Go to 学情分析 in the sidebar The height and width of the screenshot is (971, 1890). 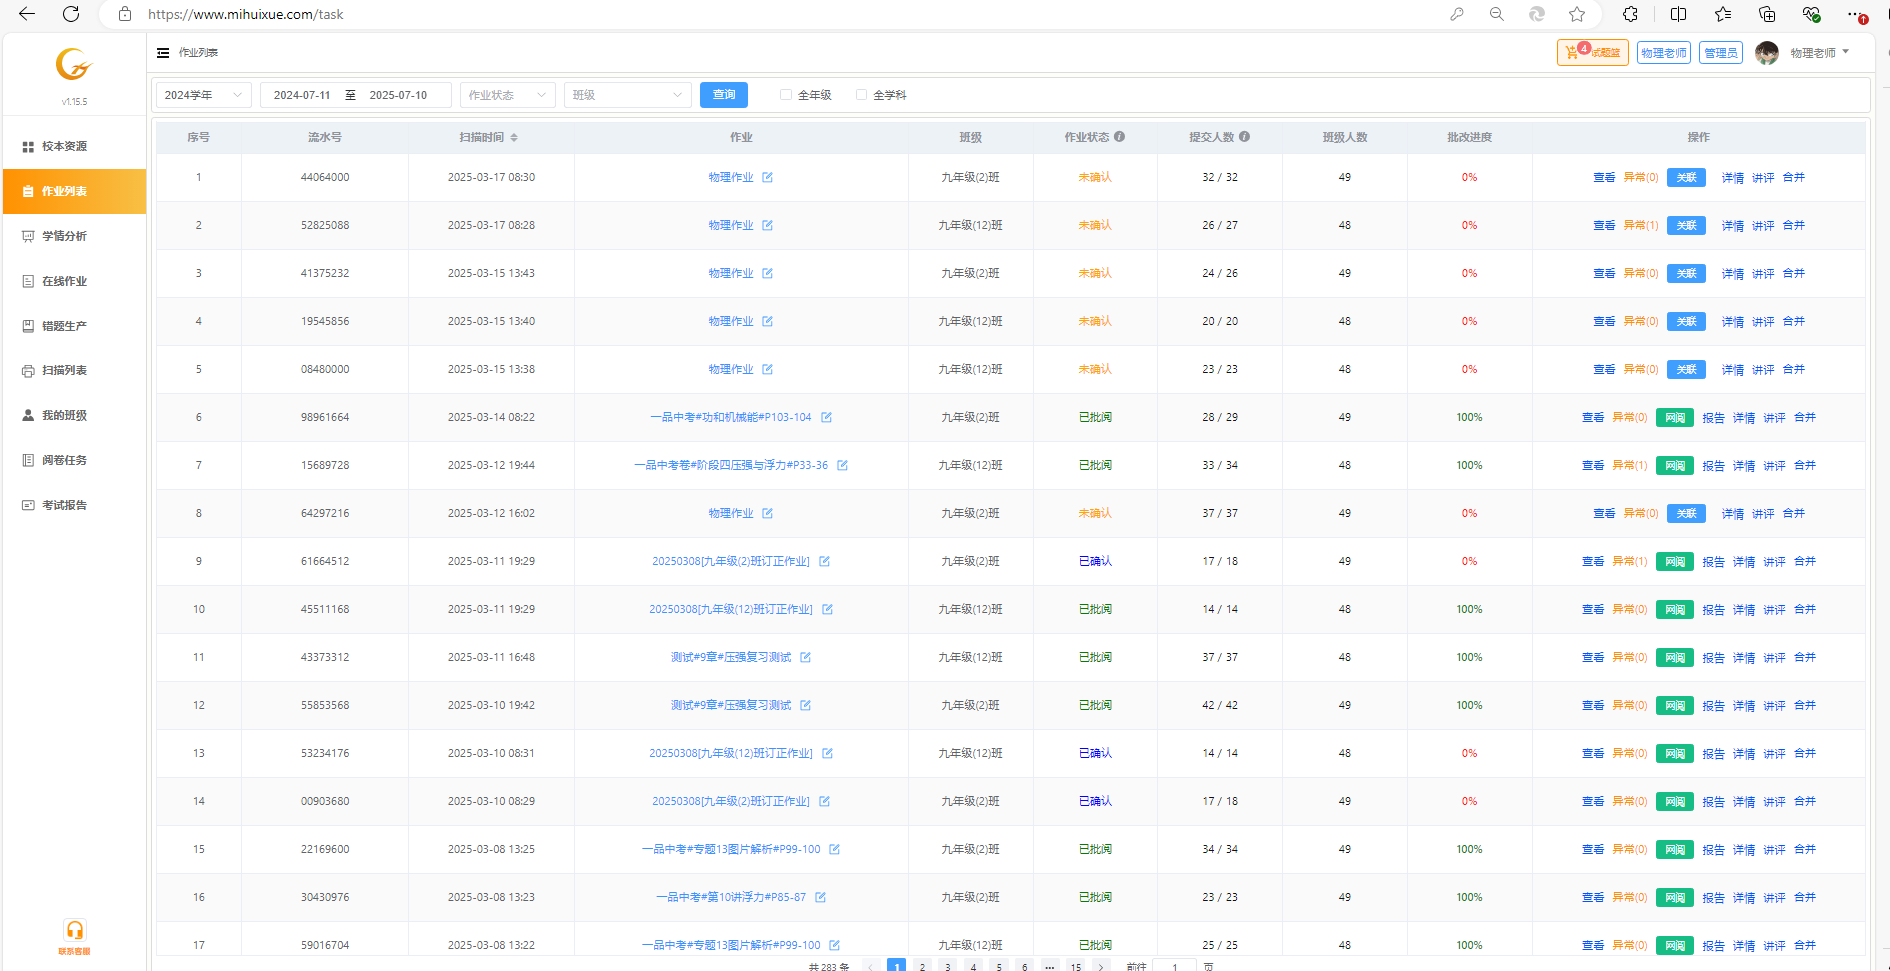click(64, 236)
